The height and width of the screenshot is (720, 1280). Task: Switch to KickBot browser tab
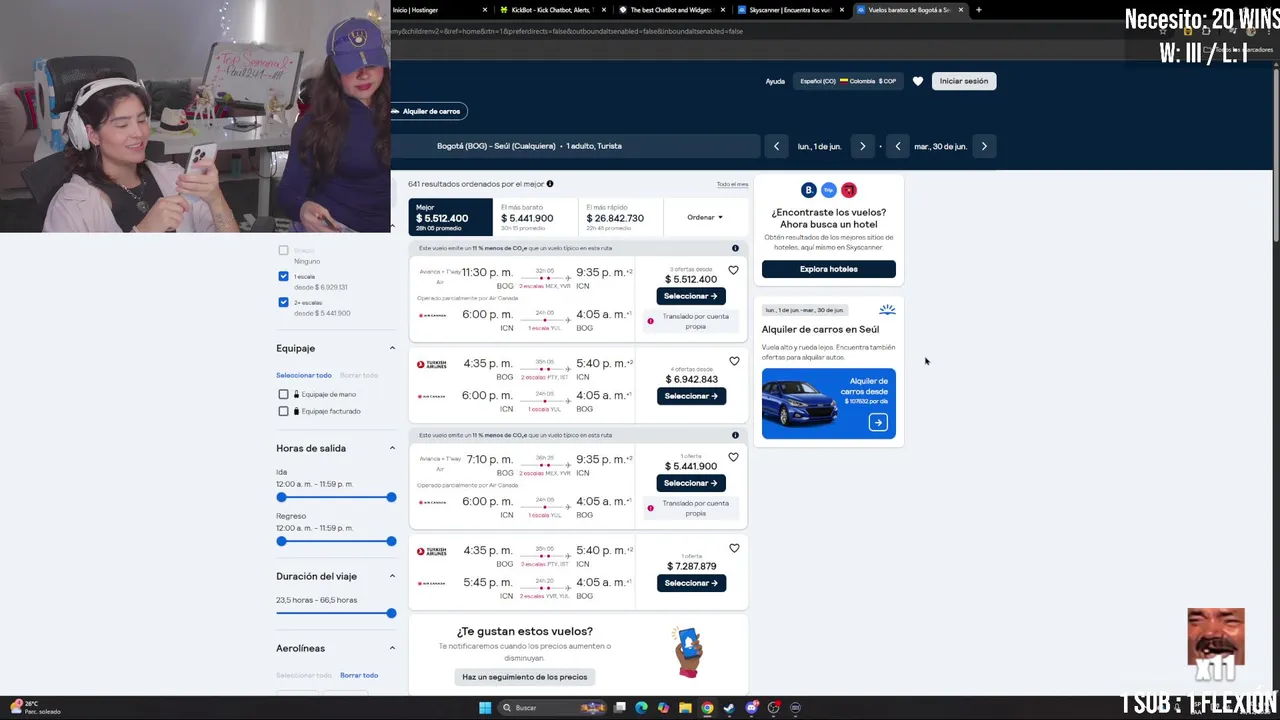coord(552,10)
